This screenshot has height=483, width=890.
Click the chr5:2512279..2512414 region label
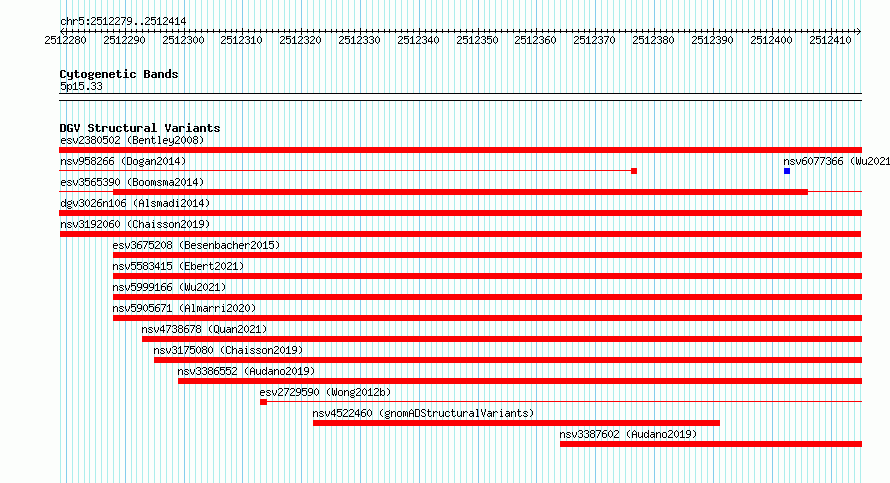click(123, 22)
